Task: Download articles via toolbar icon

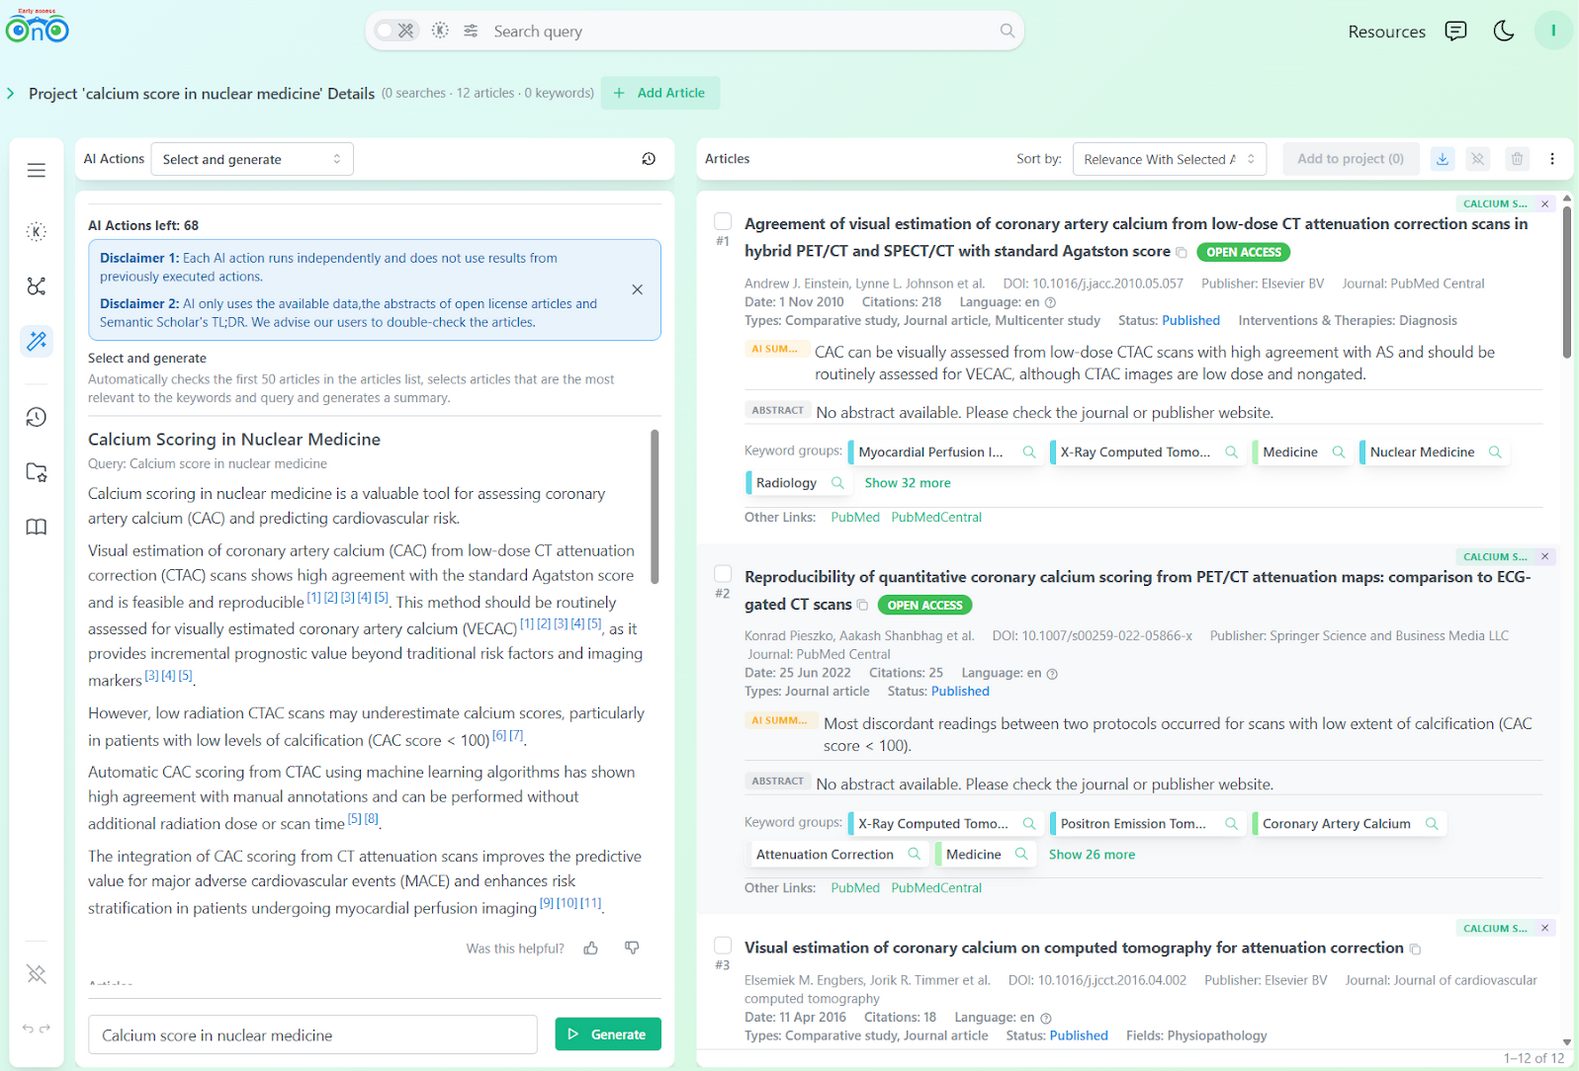Action: (x=1442, y=159)
